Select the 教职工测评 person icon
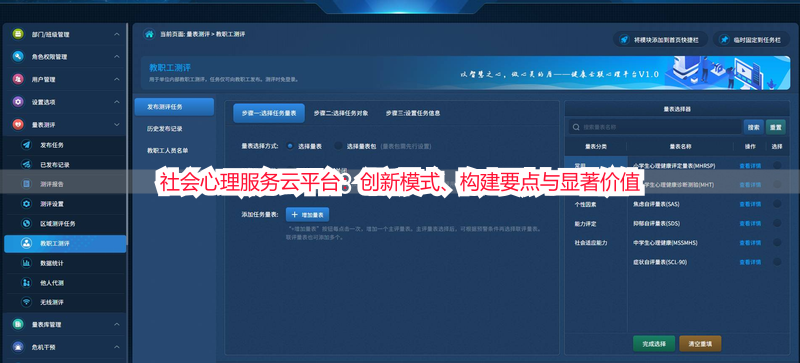The height and width of the screenshot is (363, 800). 26,244
